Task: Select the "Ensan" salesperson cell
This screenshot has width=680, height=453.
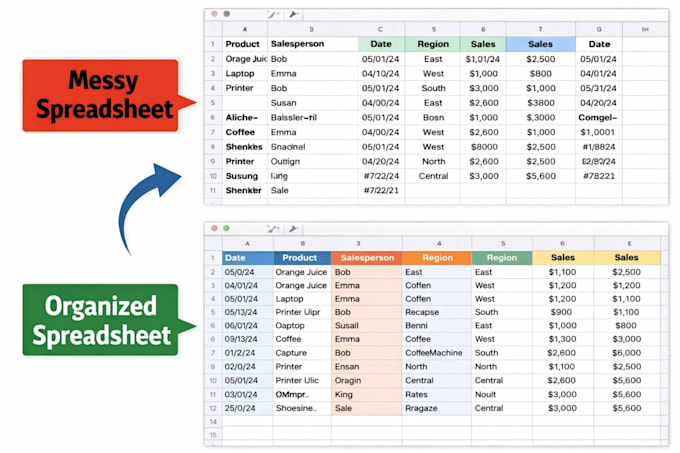Action: pyautogui.click(x=366, y=367)
